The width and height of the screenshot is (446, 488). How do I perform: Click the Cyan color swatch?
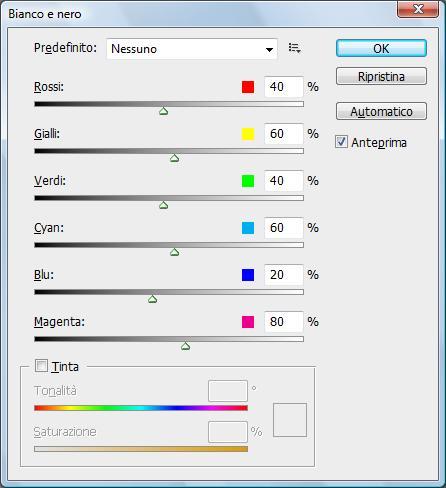248,228
